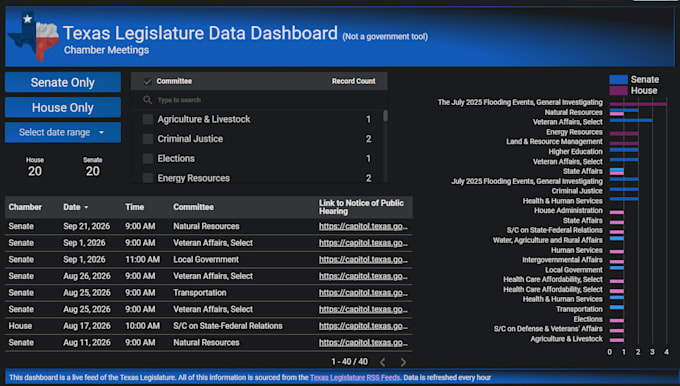The image size is (680, 386).
Task: Click S/C on Defense & Veterans' Affairs chart label
Action: 548,329
